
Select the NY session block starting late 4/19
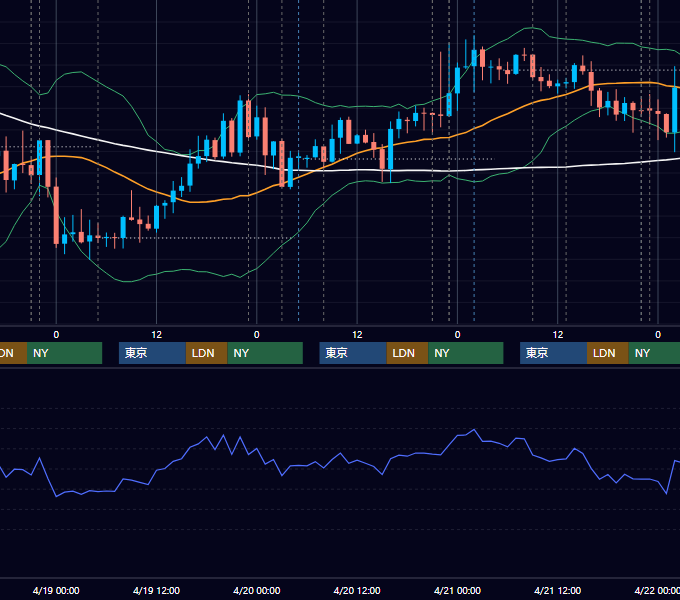click(265, 353)
